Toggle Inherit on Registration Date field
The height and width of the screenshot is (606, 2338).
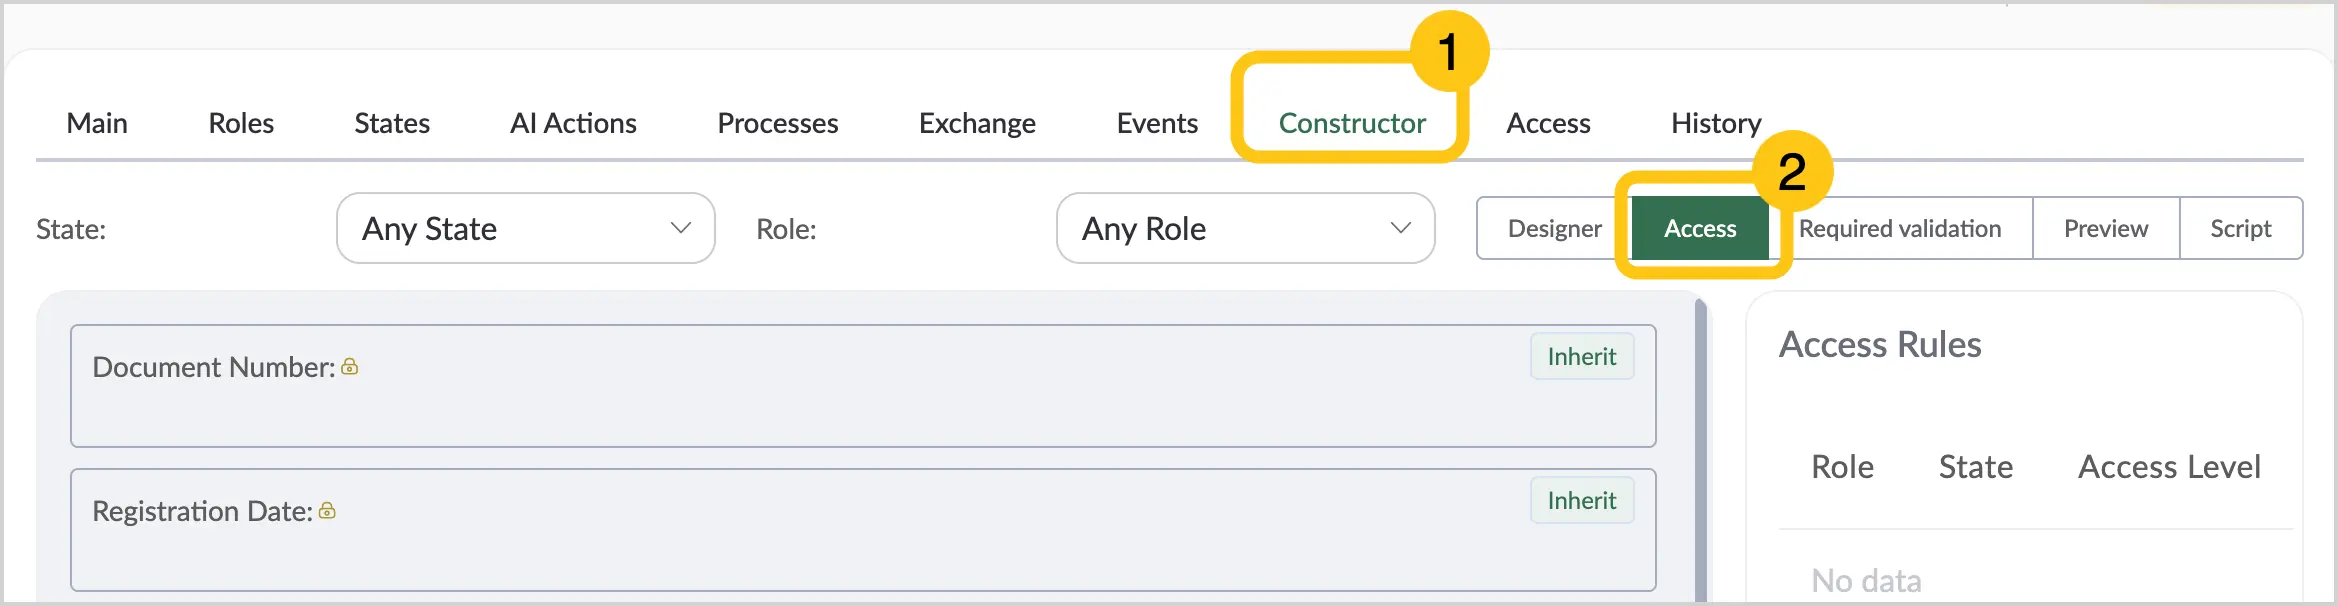[x=1582, y=501]
